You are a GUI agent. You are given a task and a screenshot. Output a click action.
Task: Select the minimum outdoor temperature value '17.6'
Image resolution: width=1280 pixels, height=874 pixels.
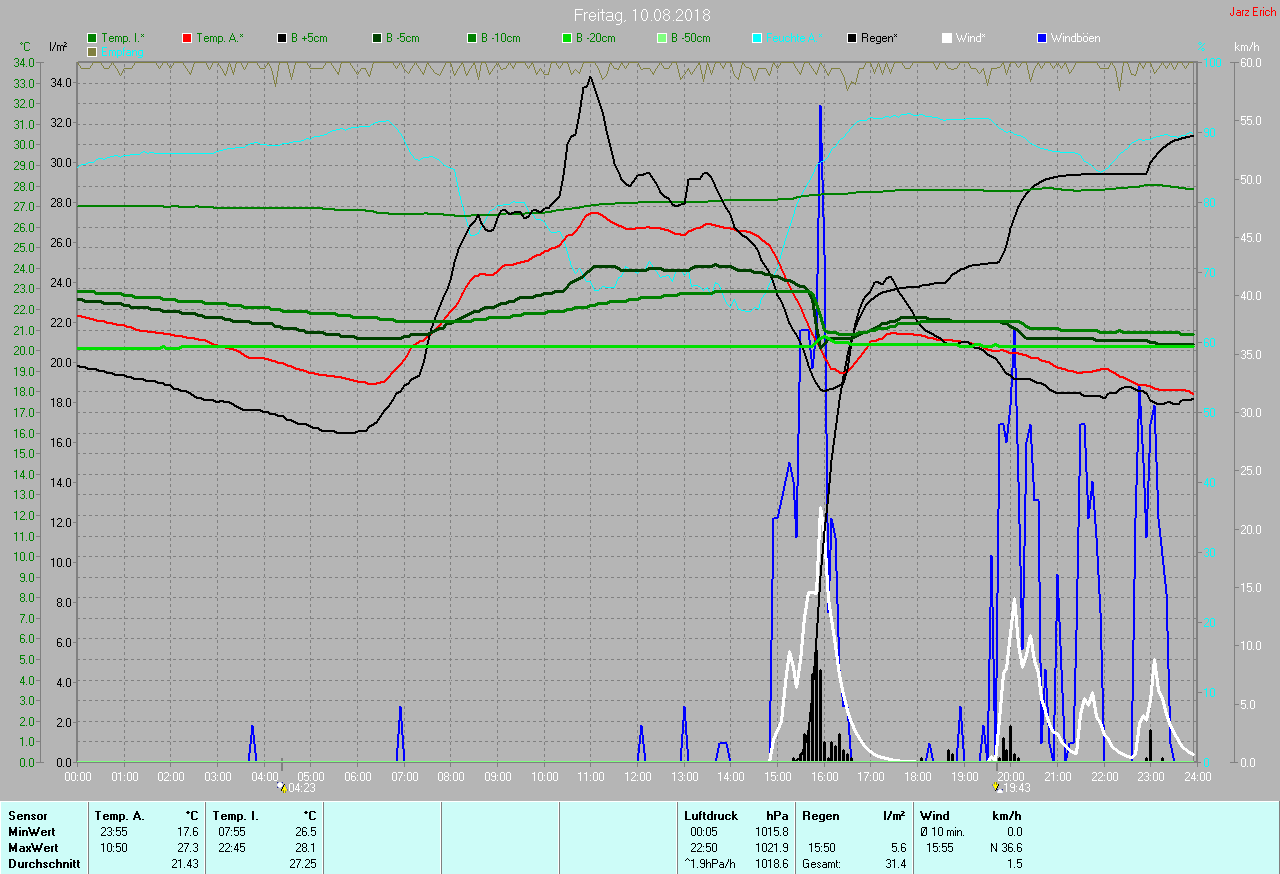click(x=188, y=832)
